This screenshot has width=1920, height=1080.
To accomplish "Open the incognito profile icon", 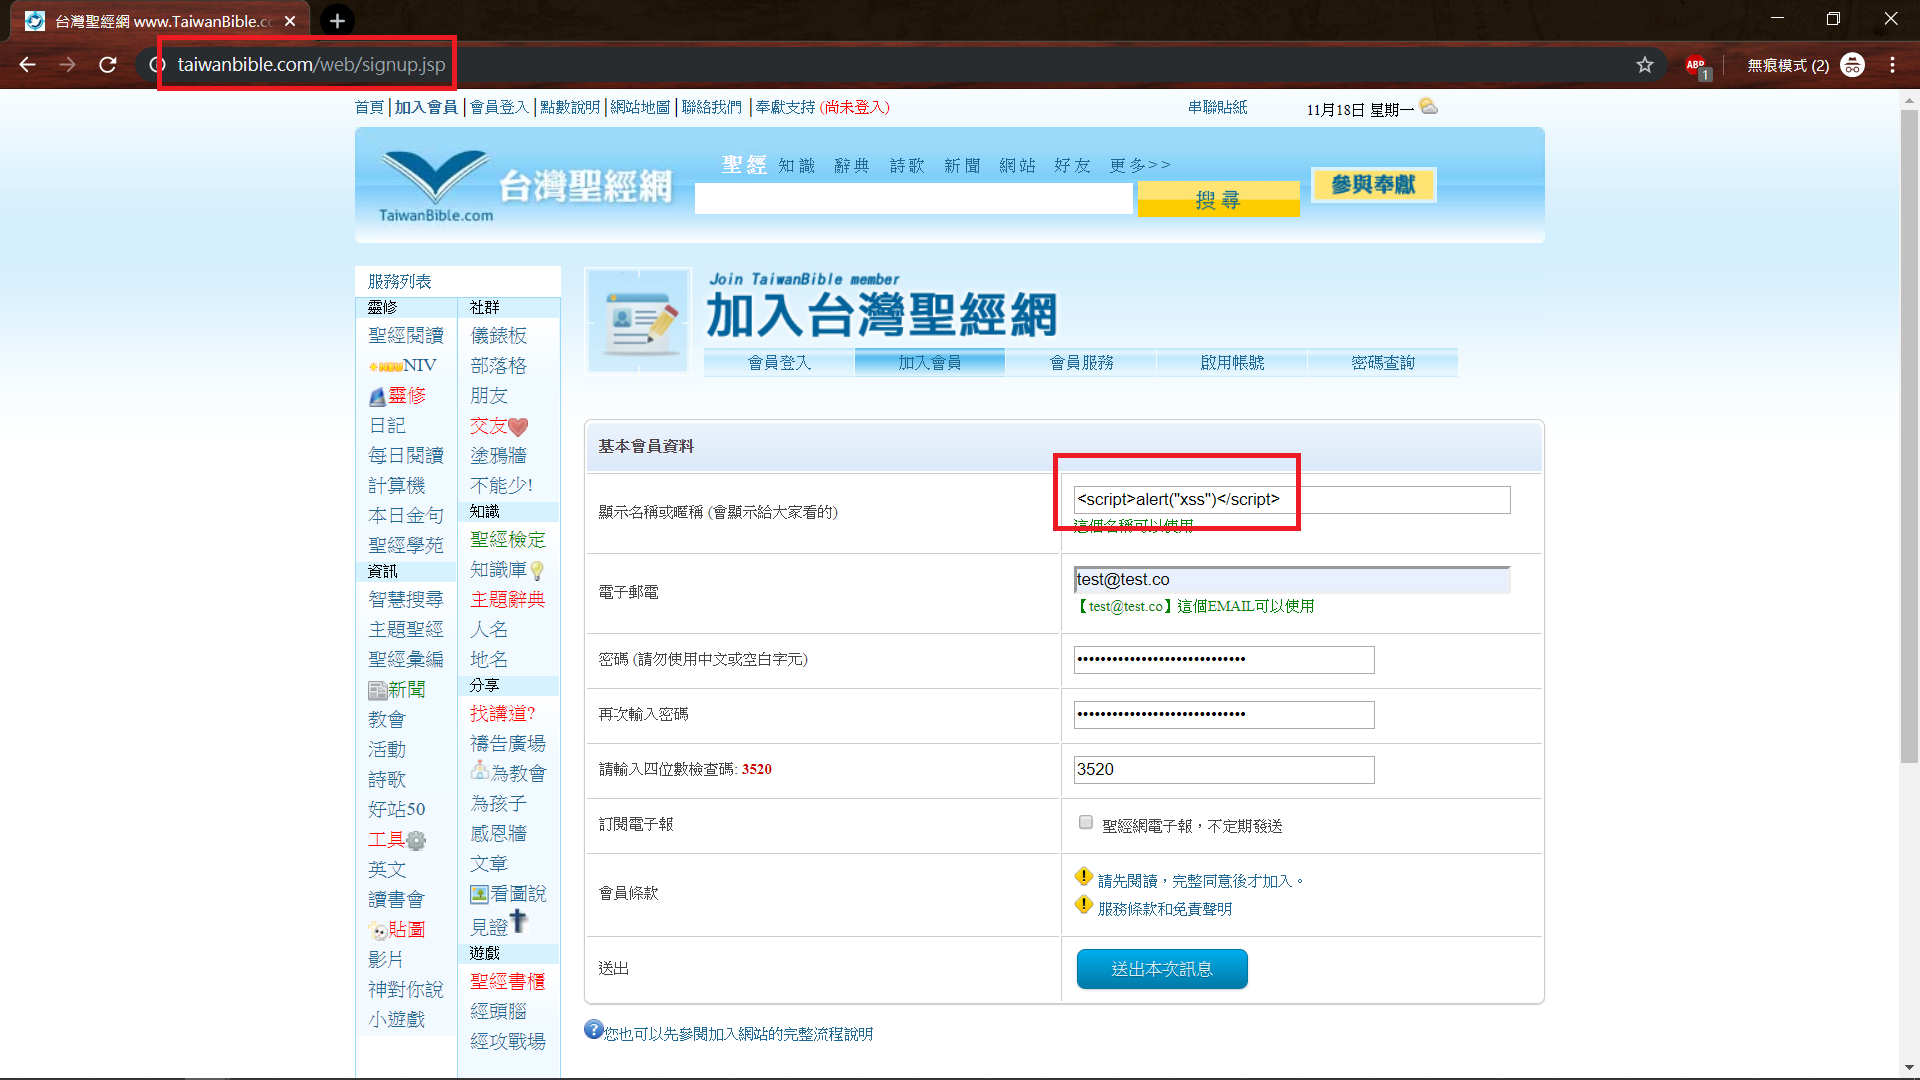I will (1852, 65).
